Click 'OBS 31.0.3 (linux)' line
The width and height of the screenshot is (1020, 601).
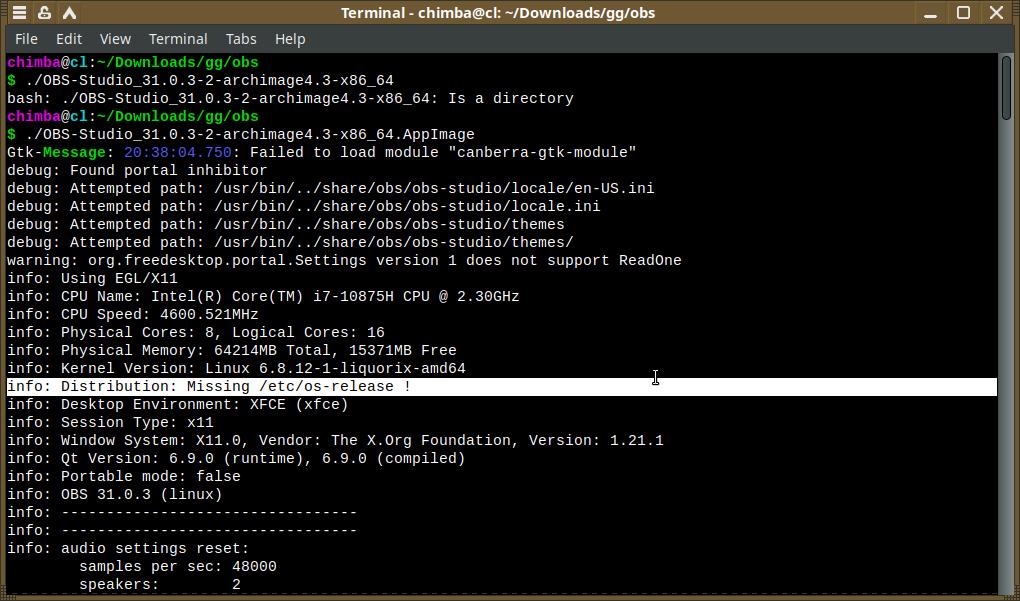114,495
